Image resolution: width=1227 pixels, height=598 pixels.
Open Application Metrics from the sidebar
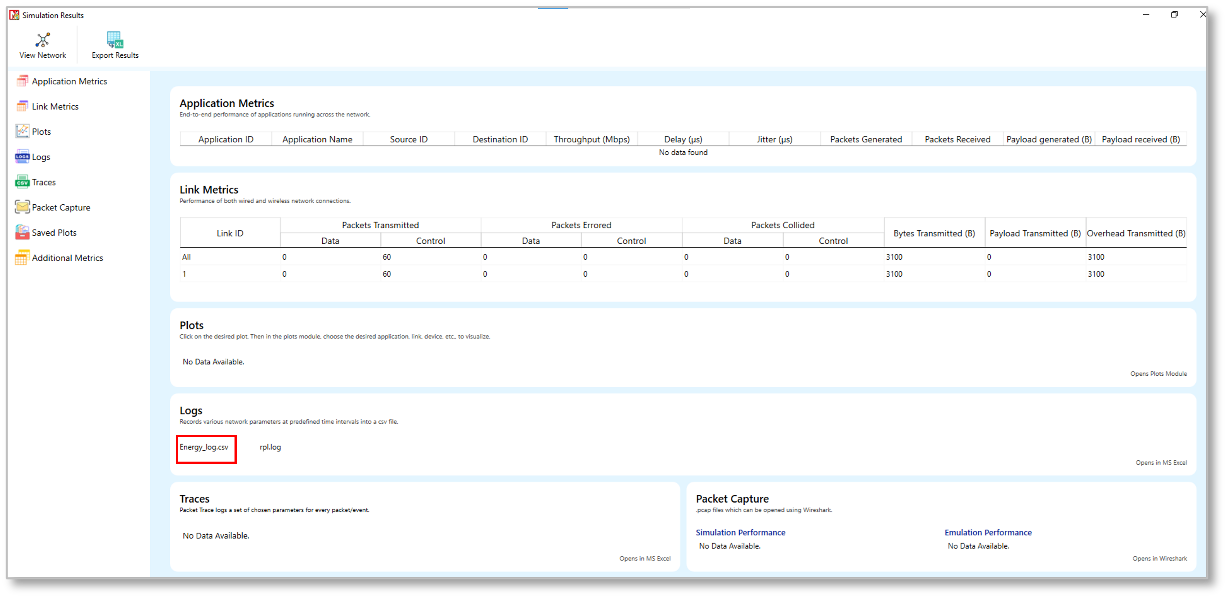(x=68, y=81)
